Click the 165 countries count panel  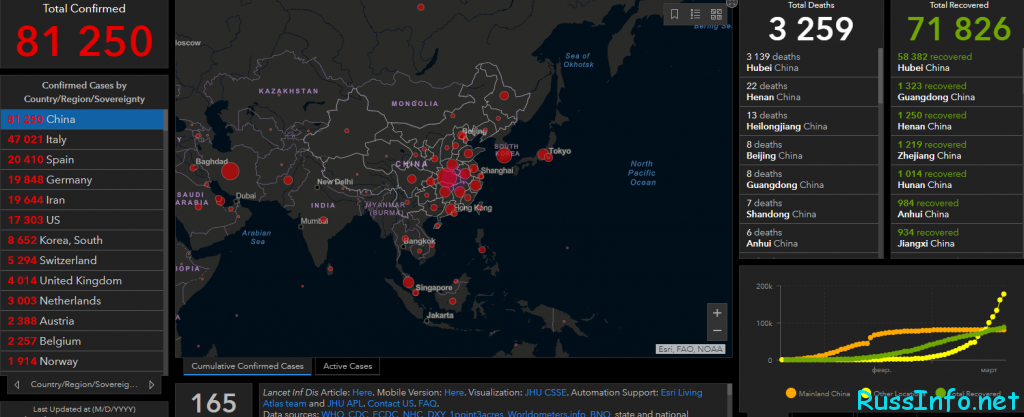click(x=214, y=401)
